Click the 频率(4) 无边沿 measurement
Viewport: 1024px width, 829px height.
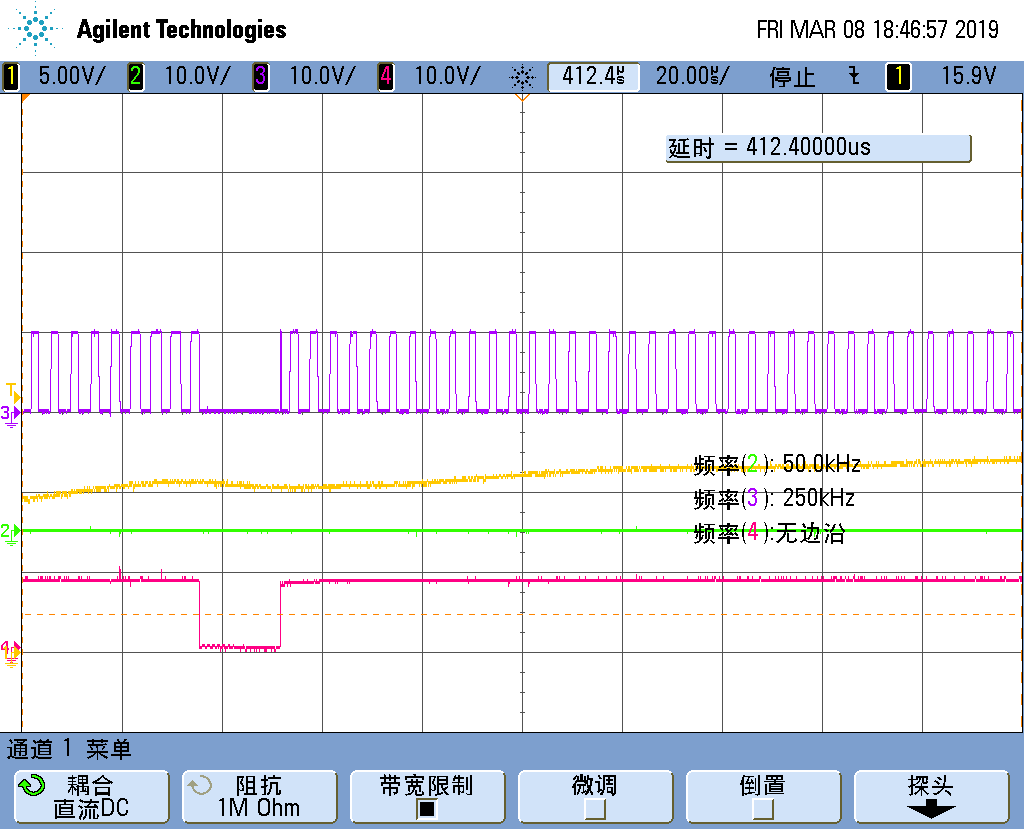point(769,533)
